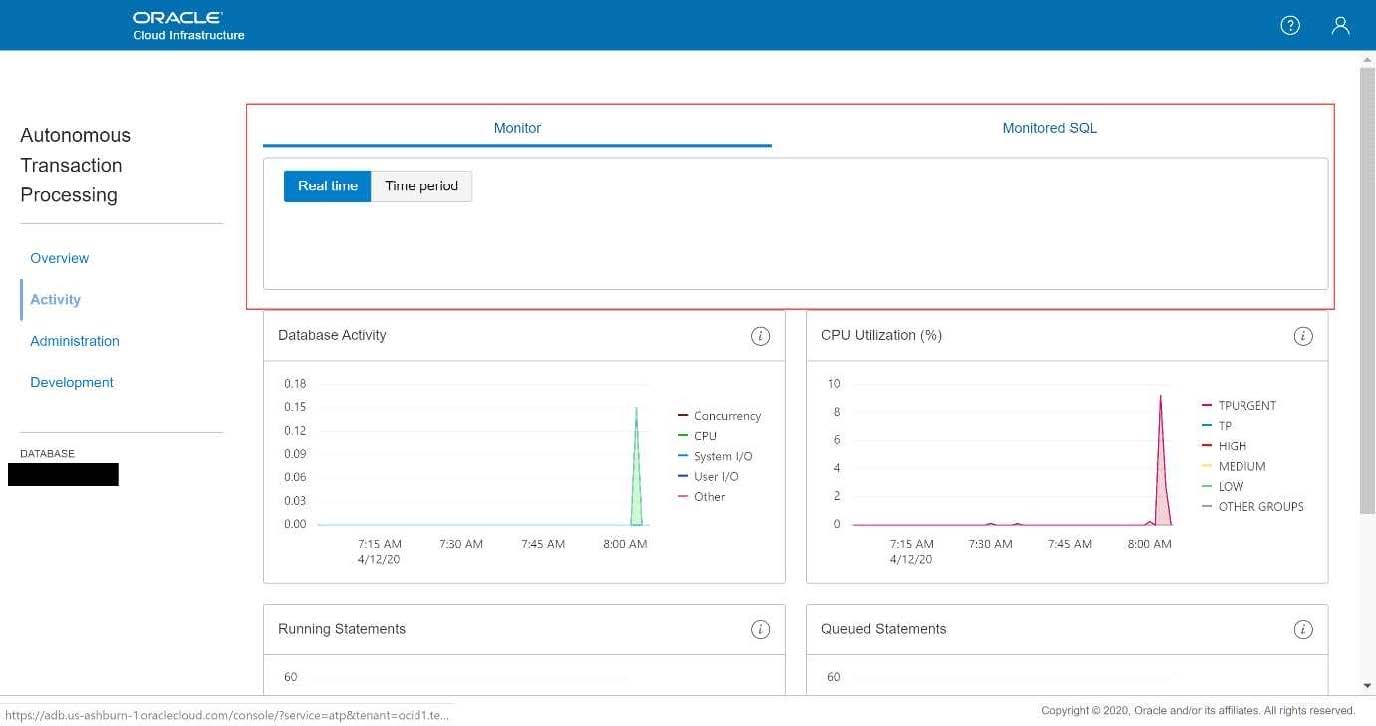Viewport: 1376px width, 726px height.
Task: Click CPU Utilization info icon
Action: pos(1303,336)
